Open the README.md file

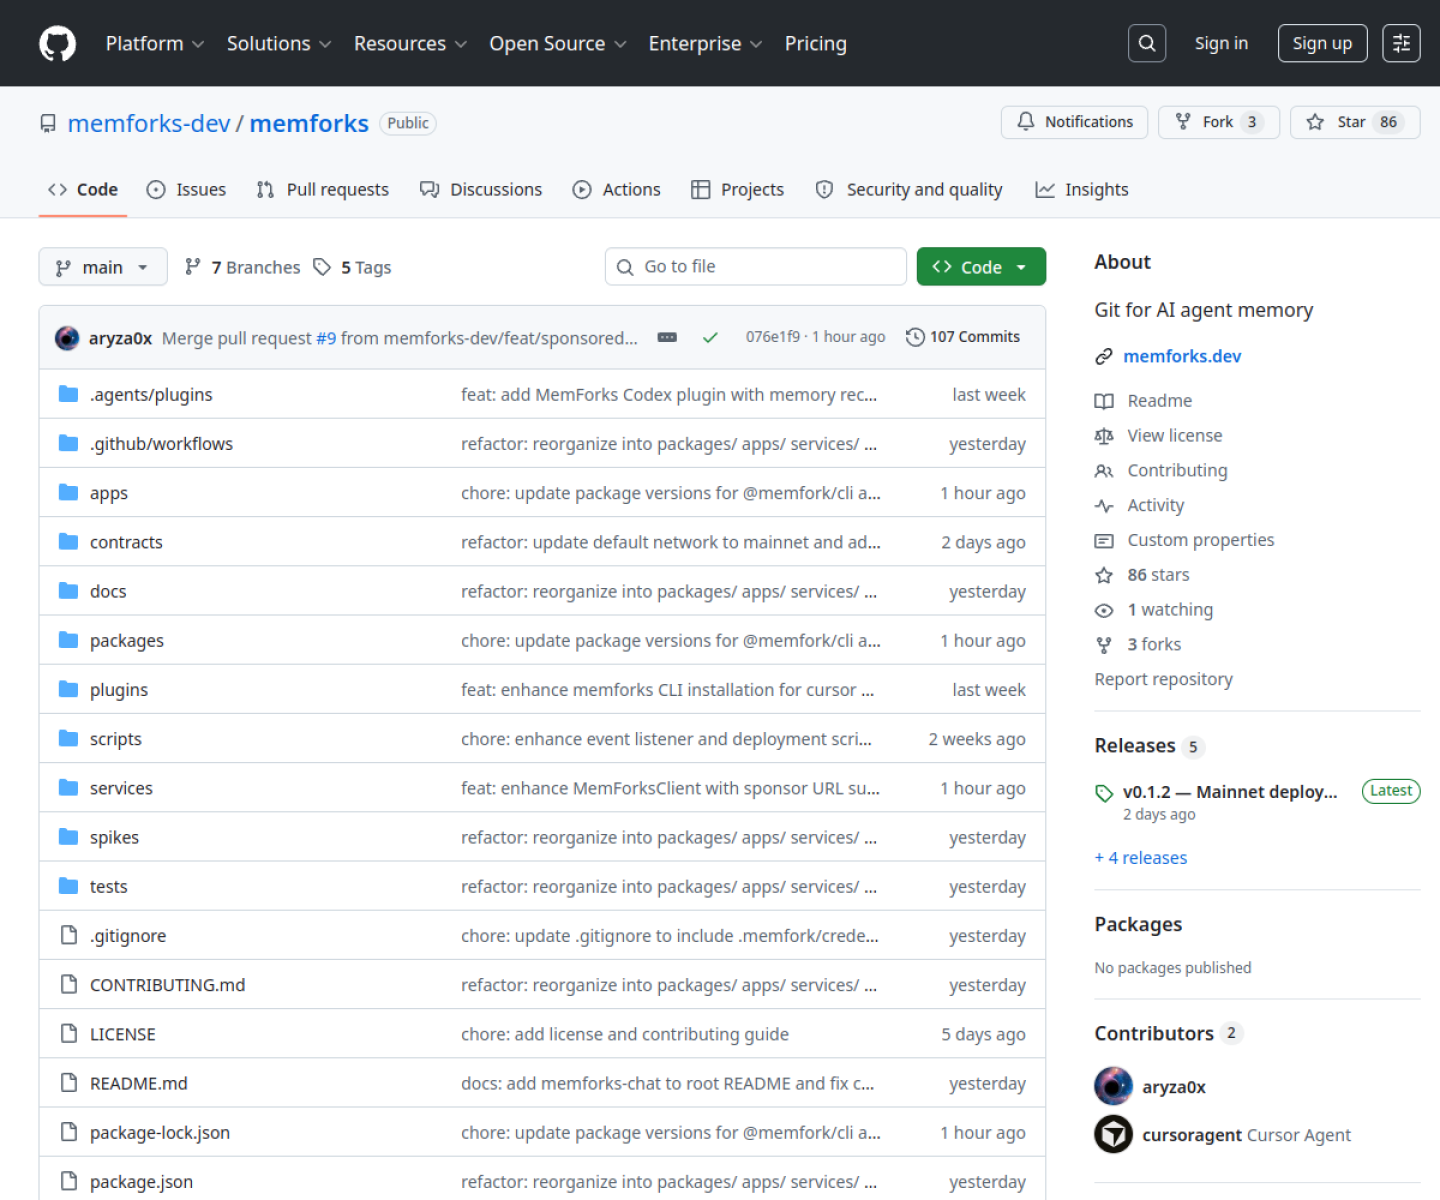pyautogui.click(x=138, y=1083)
